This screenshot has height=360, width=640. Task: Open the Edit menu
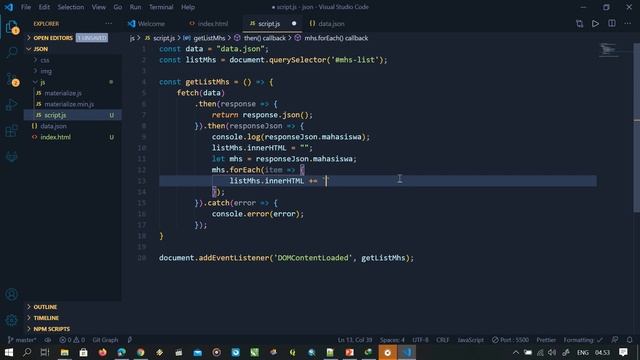click(x=44, y=7)
